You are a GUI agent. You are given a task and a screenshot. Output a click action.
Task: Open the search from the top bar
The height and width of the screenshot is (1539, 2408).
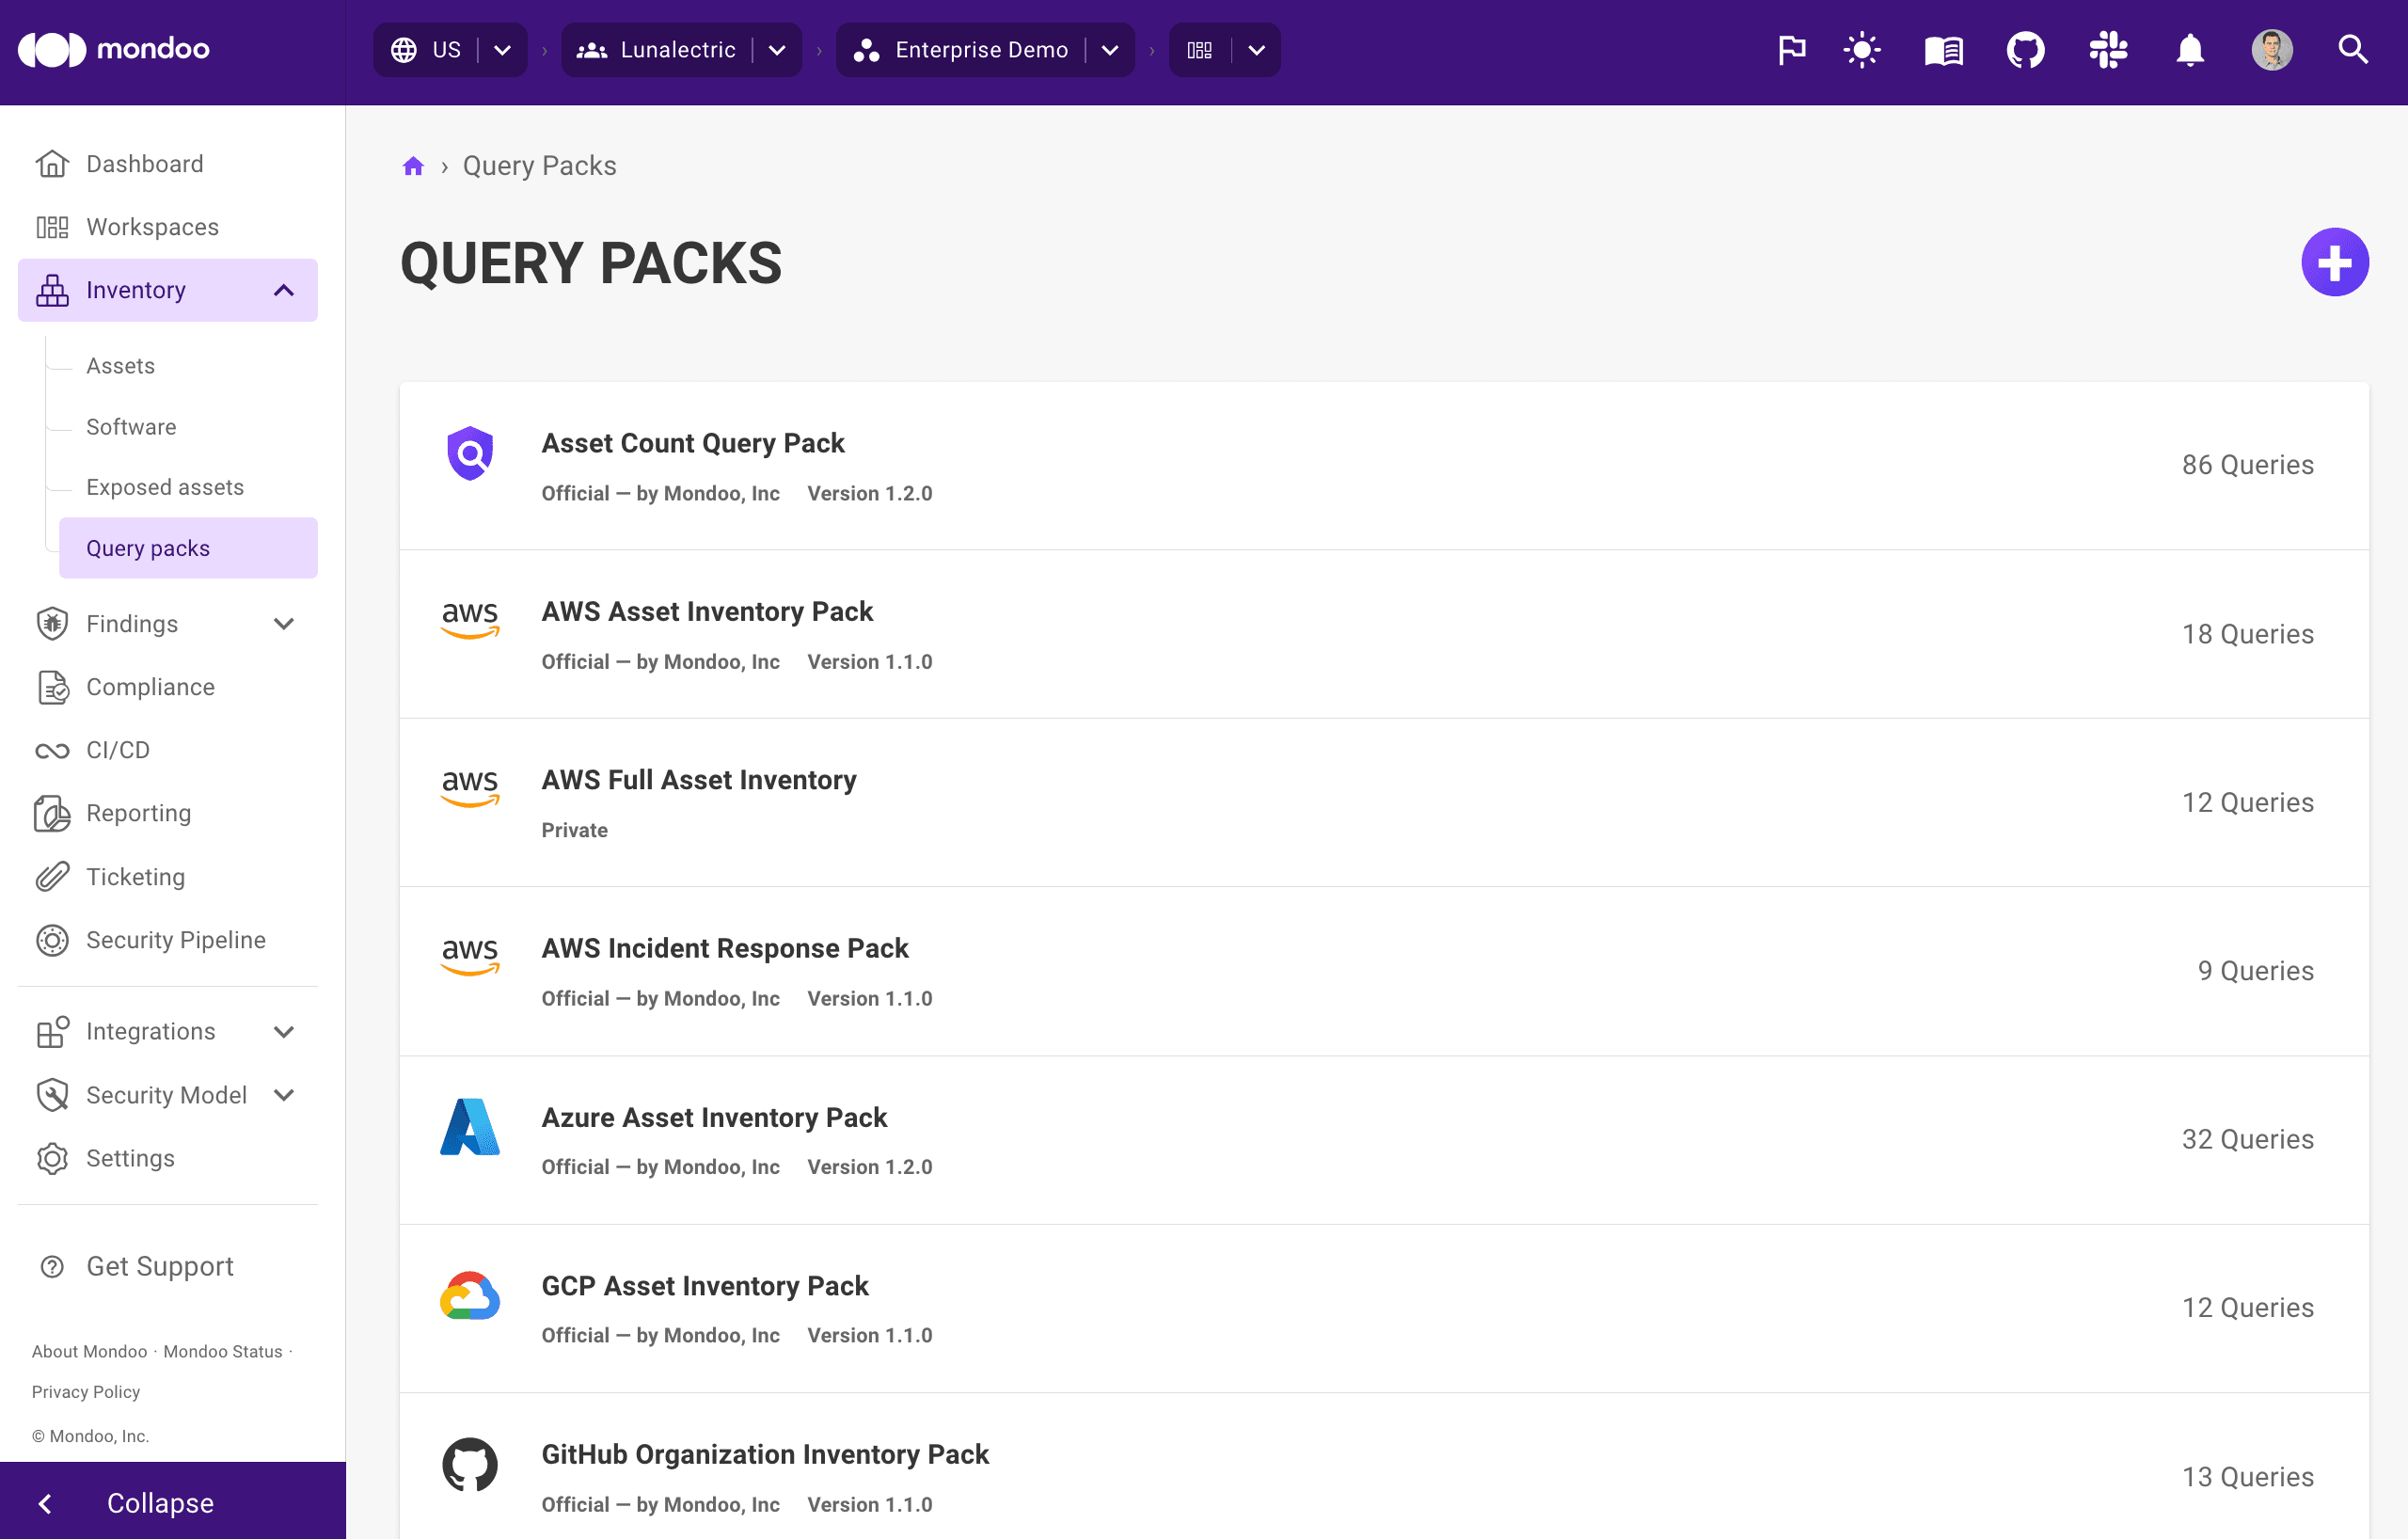pos(2353,49)
